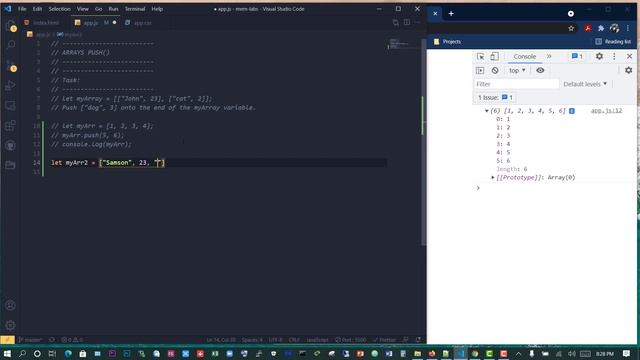640x360 pixels.
Task: Open the Edit menu
Action: tap(37, 9)
